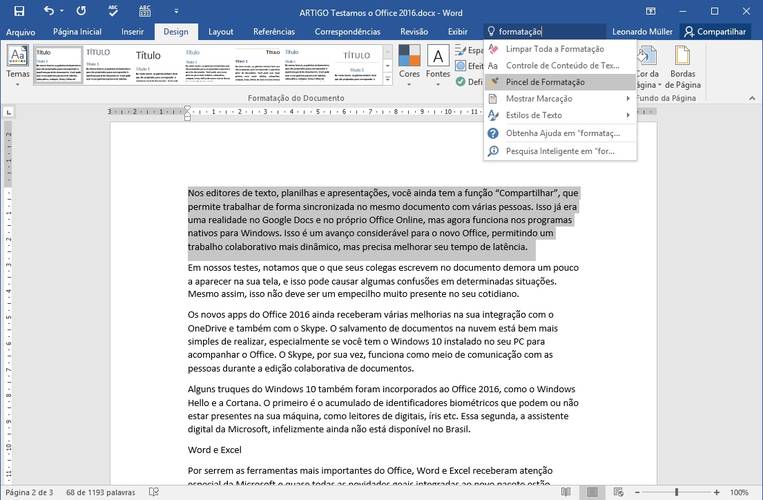The width and height of the screenshot is (763, 500).
Task: Expand Estilos de Texto submenu
Action: click(x=560, y=115)
